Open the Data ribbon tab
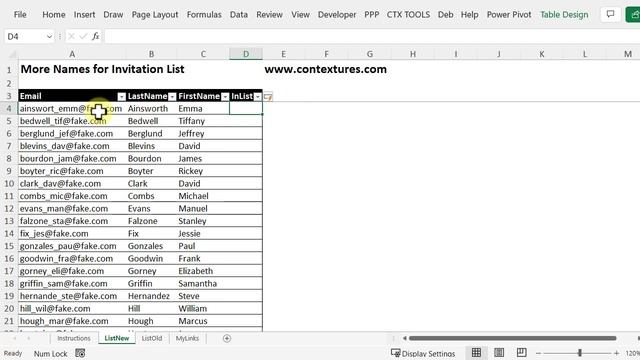 [238, 15]
